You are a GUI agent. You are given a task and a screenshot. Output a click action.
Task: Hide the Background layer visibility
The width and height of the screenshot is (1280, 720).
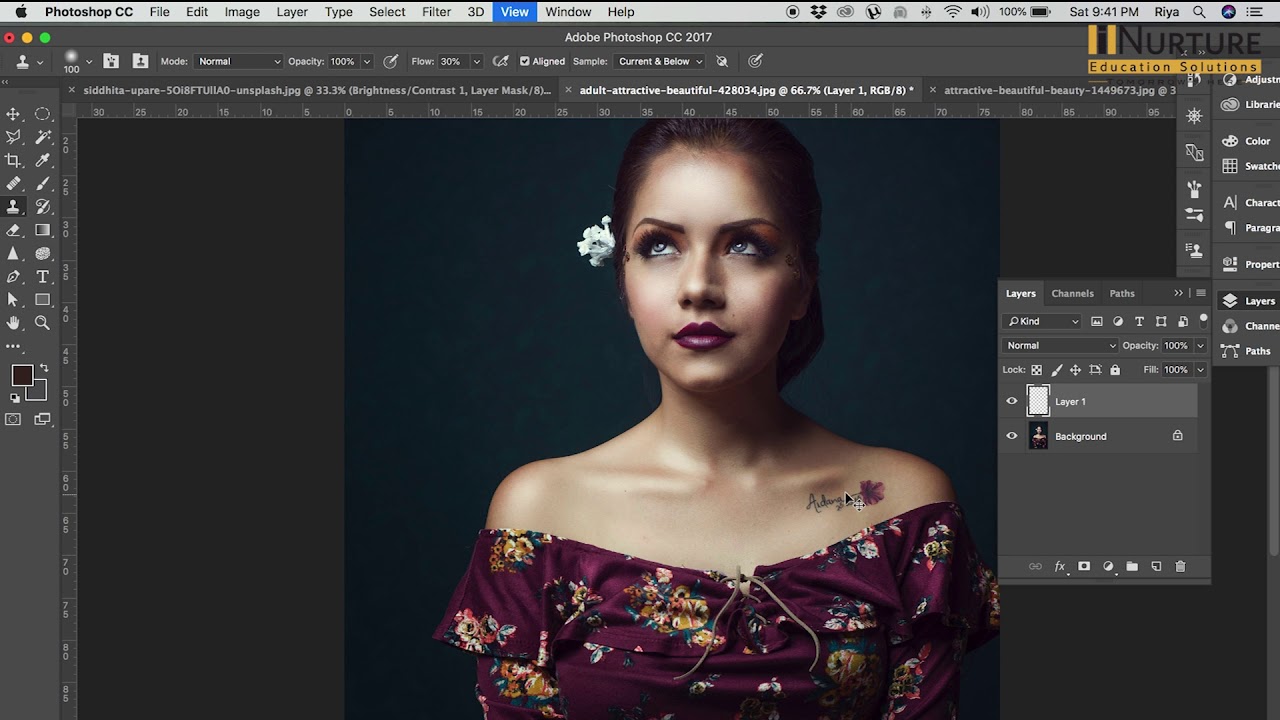(x=1012, y=437)
